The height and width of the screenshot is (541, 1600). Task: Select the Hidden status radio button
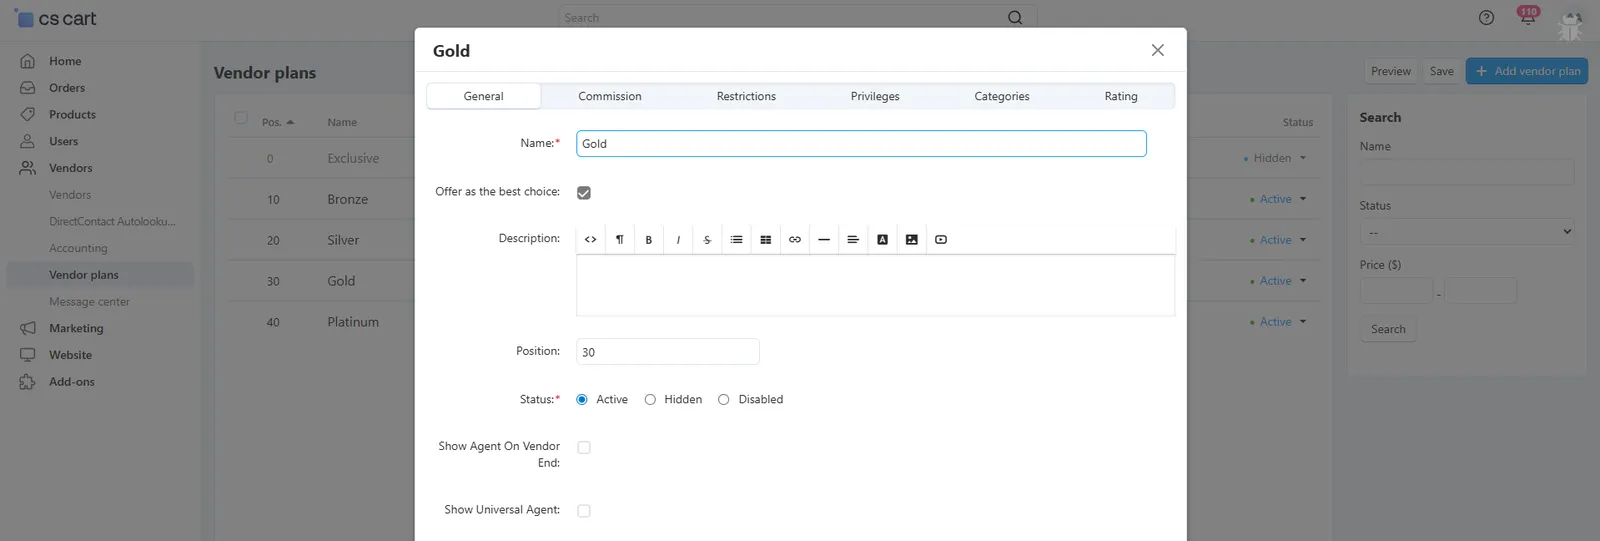point(650,400)
